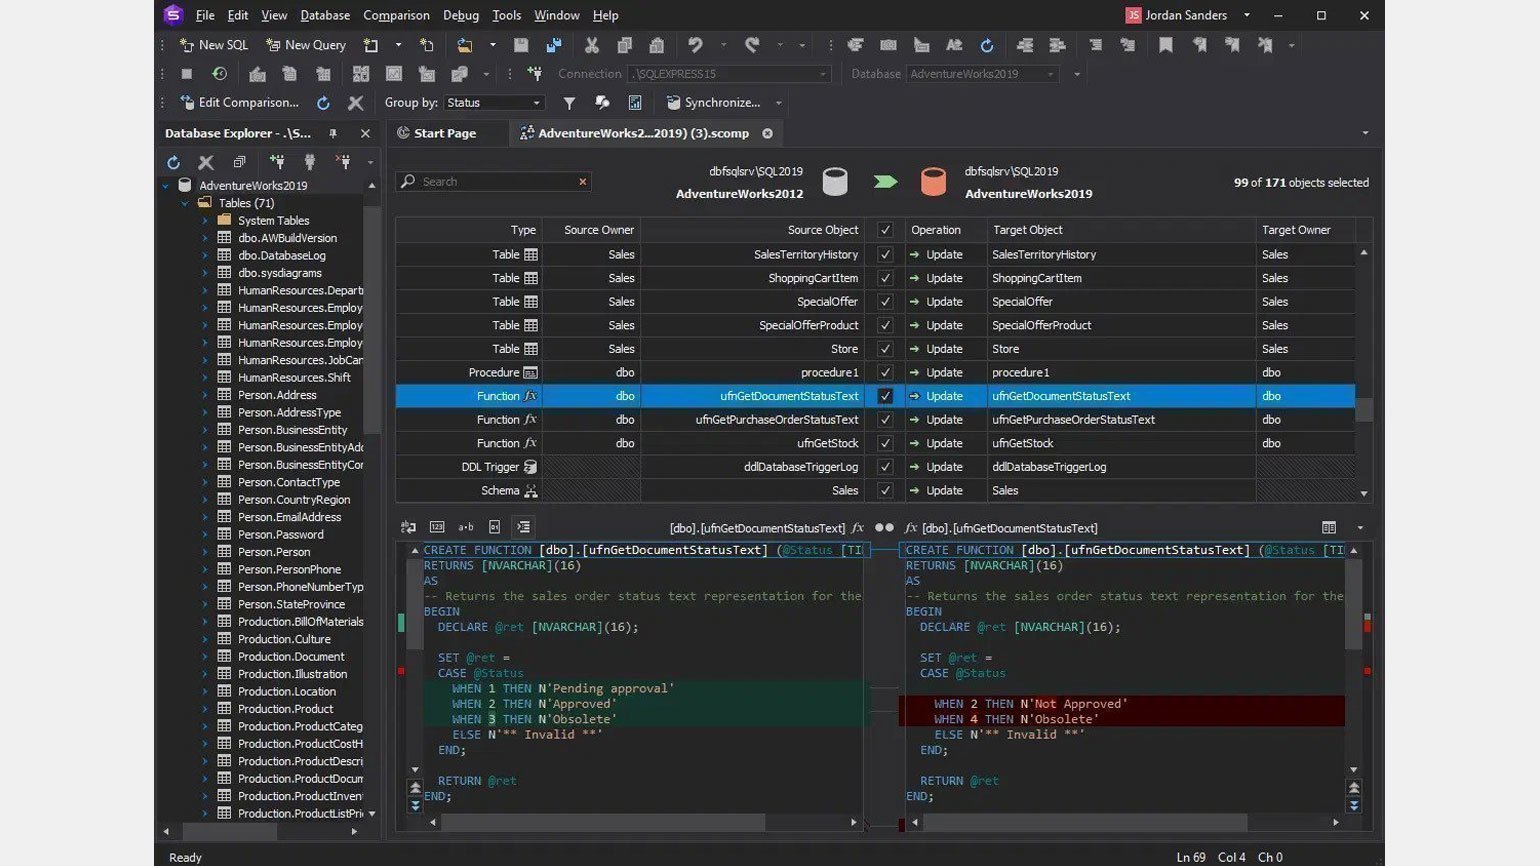Click the horizontal scrollbar in the right script pane
This screenshot has height=866, width=1540.
1086,822
